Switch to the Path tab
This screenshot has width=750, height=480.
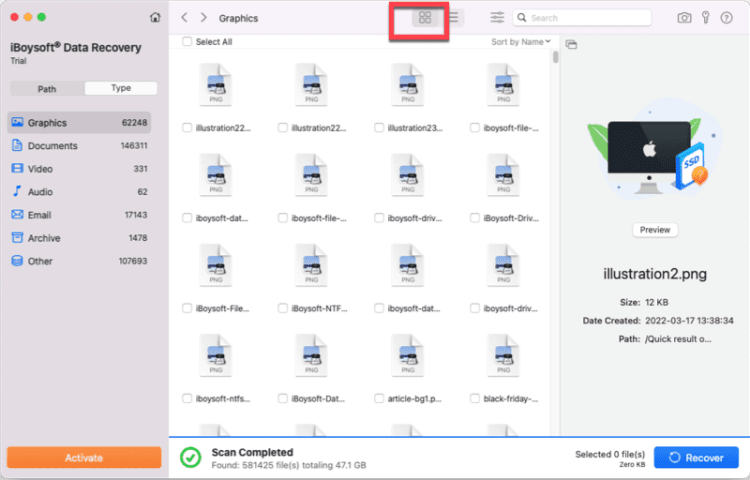(x=47, y=88)
